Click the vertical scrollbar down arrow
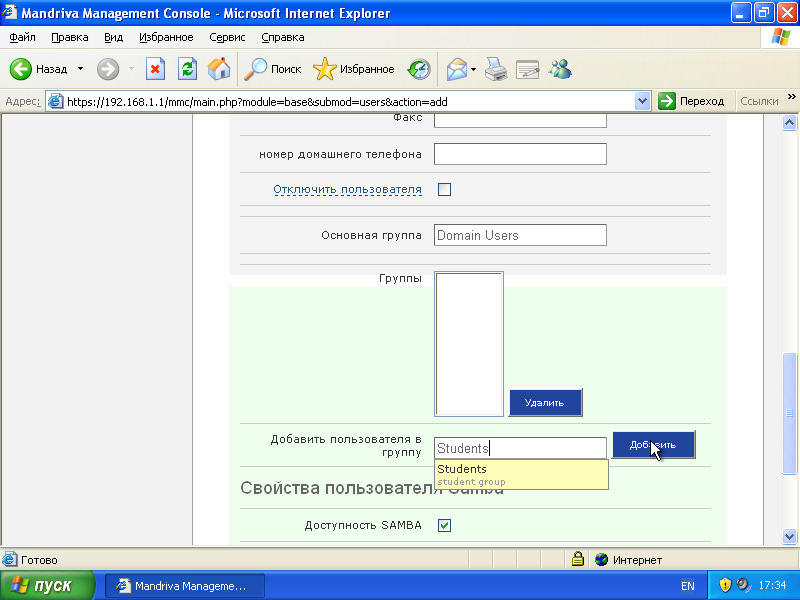 point(789,536)
